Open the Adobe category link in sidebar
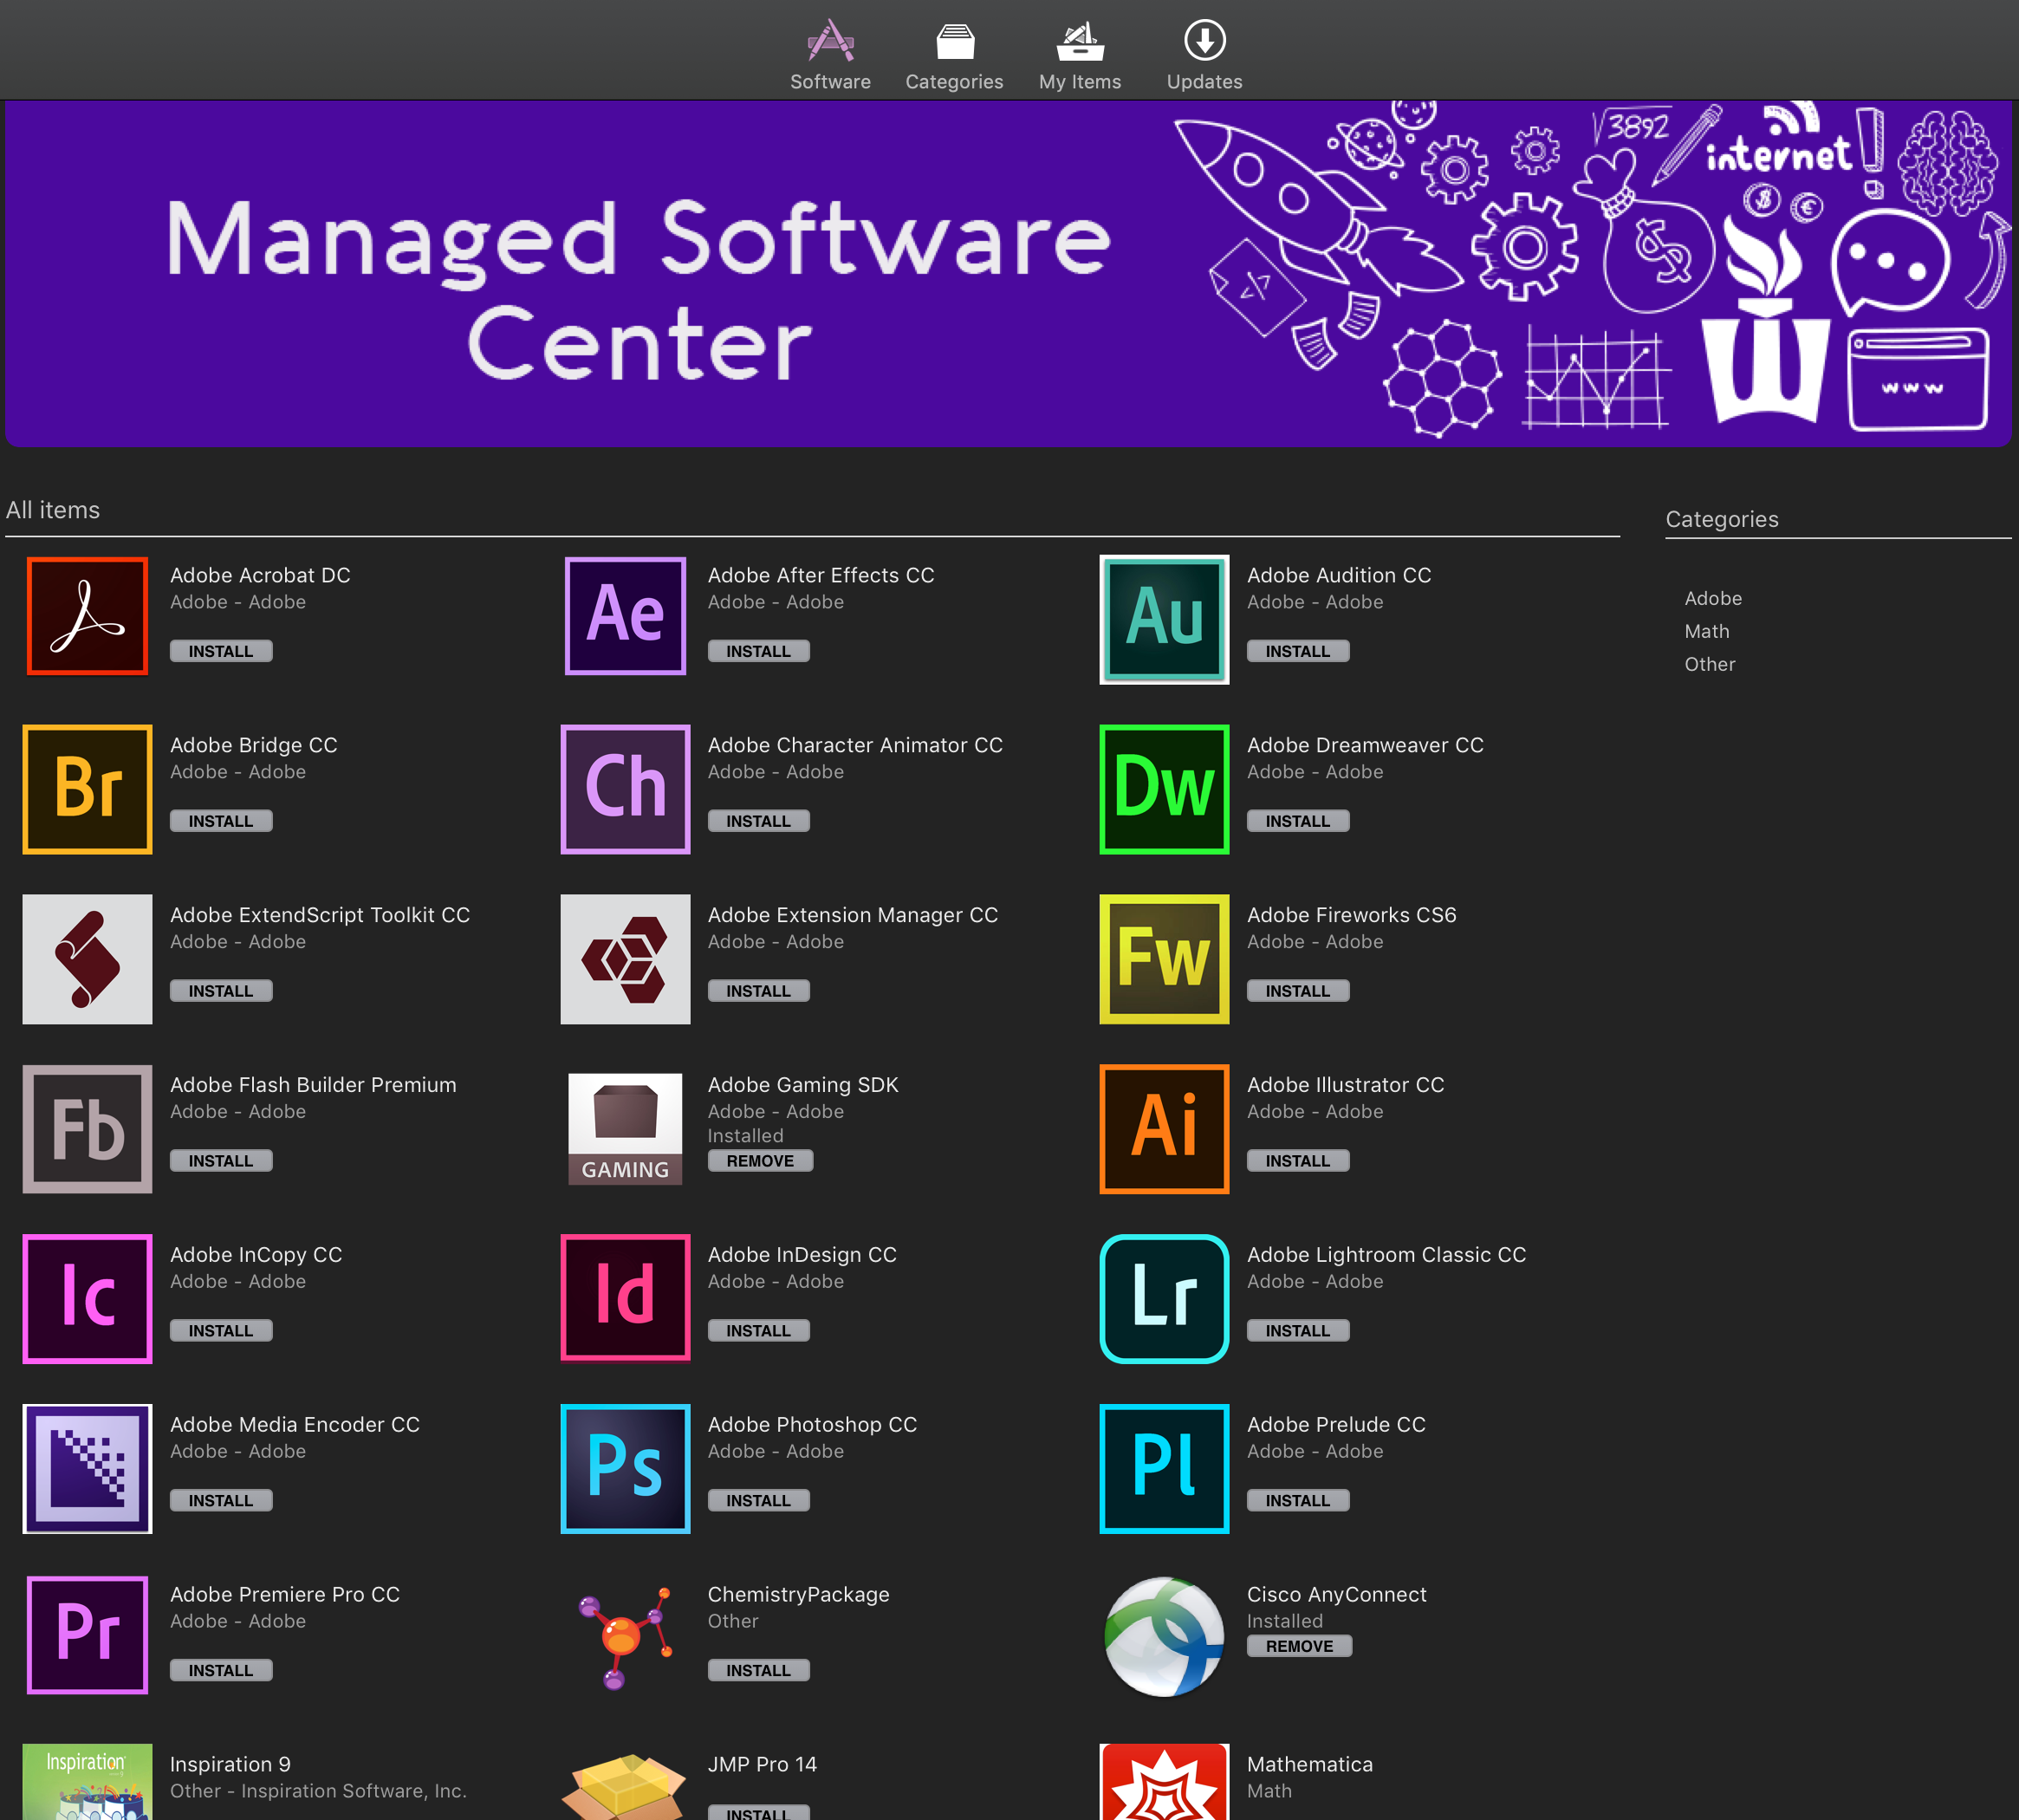This screenshot has height=1820, width=2019. tap(1712, 598)
